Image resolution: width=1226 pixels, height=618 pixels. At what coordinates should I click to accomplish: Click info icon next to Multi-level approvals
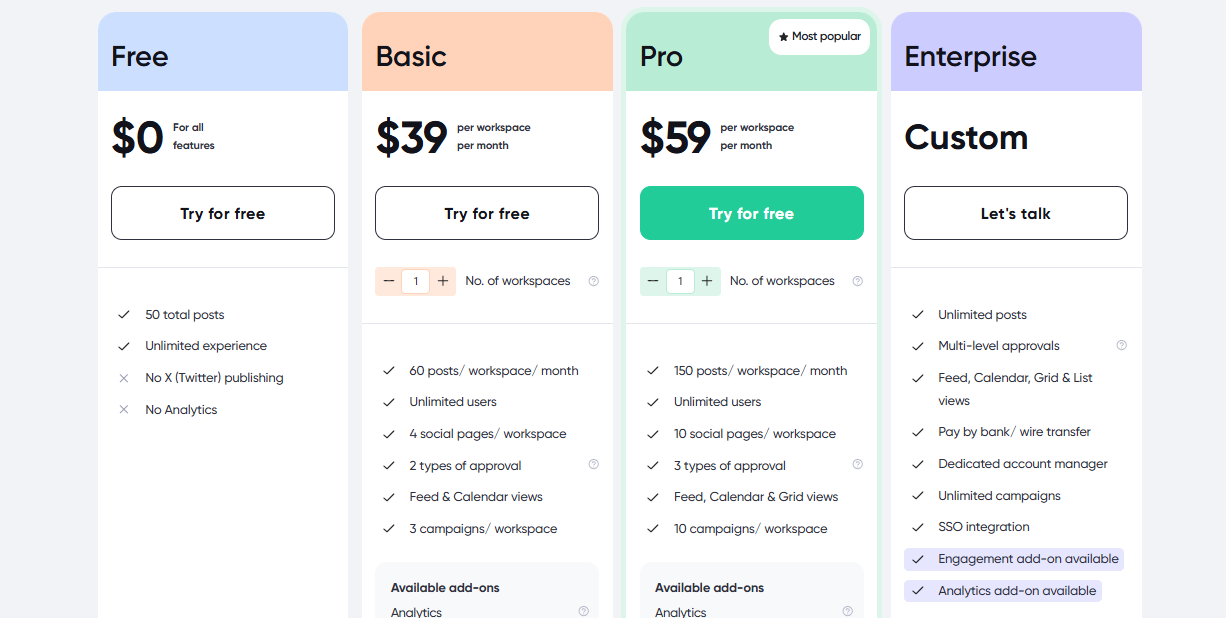(1122, 345)
